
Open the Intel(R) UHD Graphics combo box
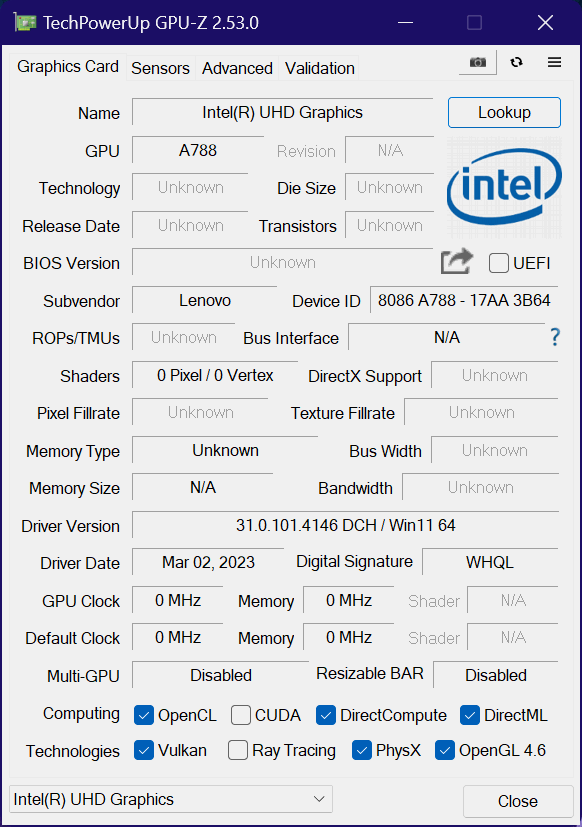(171, 799)
